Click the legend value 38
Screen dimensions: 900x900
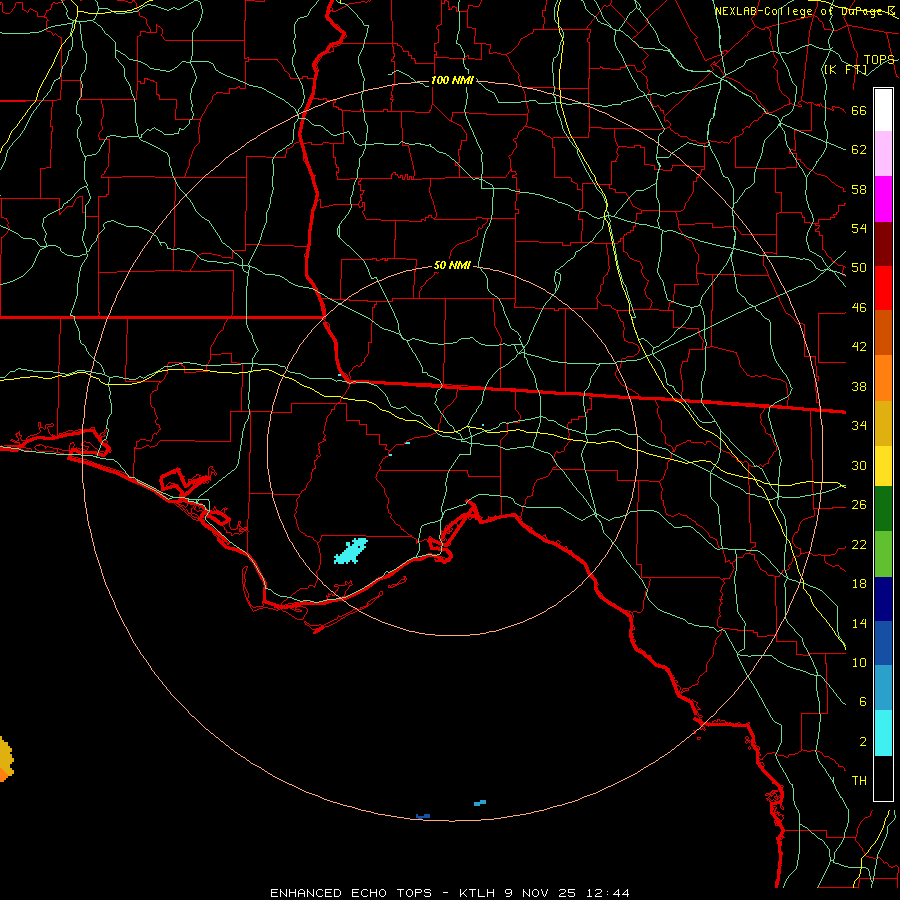(x=859, y=386)
